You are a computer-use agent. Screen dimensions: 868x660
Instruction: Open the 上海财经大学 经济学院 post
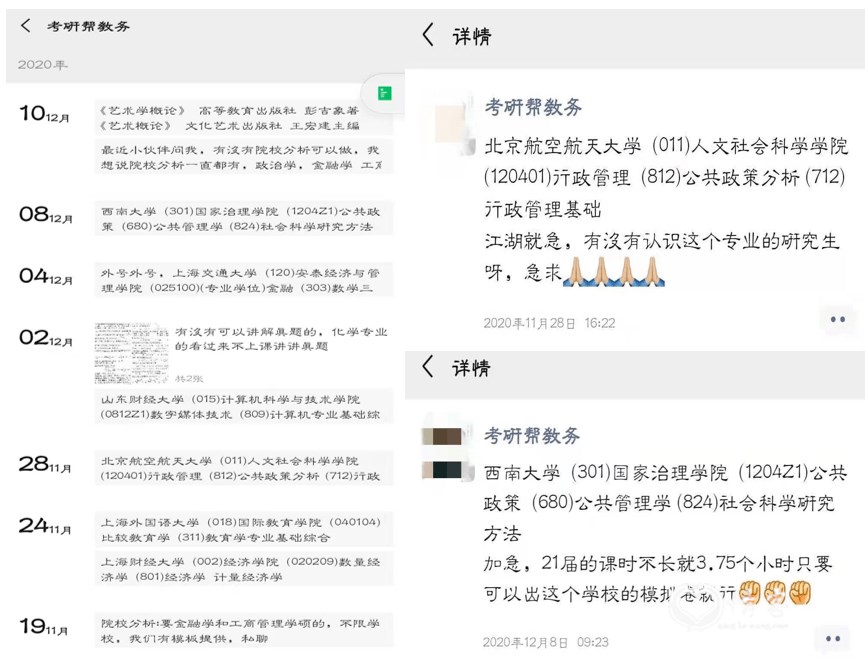(x=244, y=569)
